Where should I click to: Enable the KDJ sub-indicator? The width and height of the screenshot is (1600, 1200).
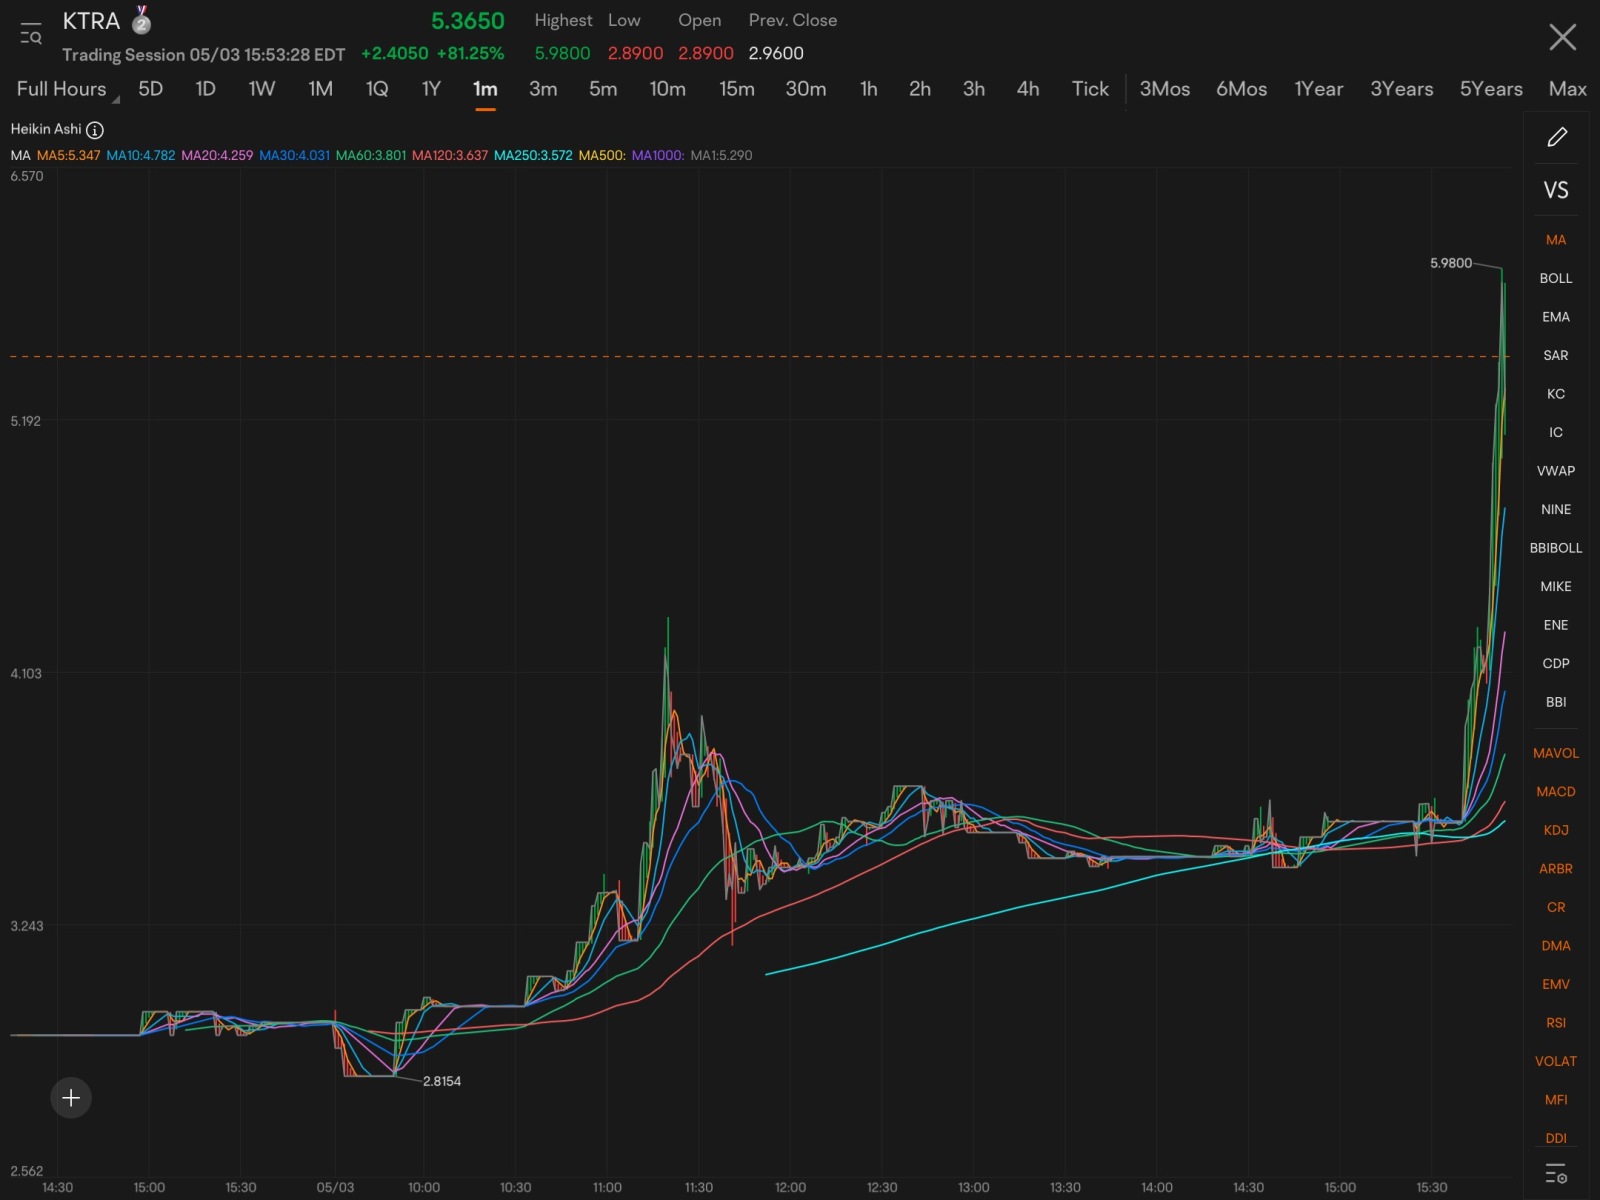(x=1556, y=830)
